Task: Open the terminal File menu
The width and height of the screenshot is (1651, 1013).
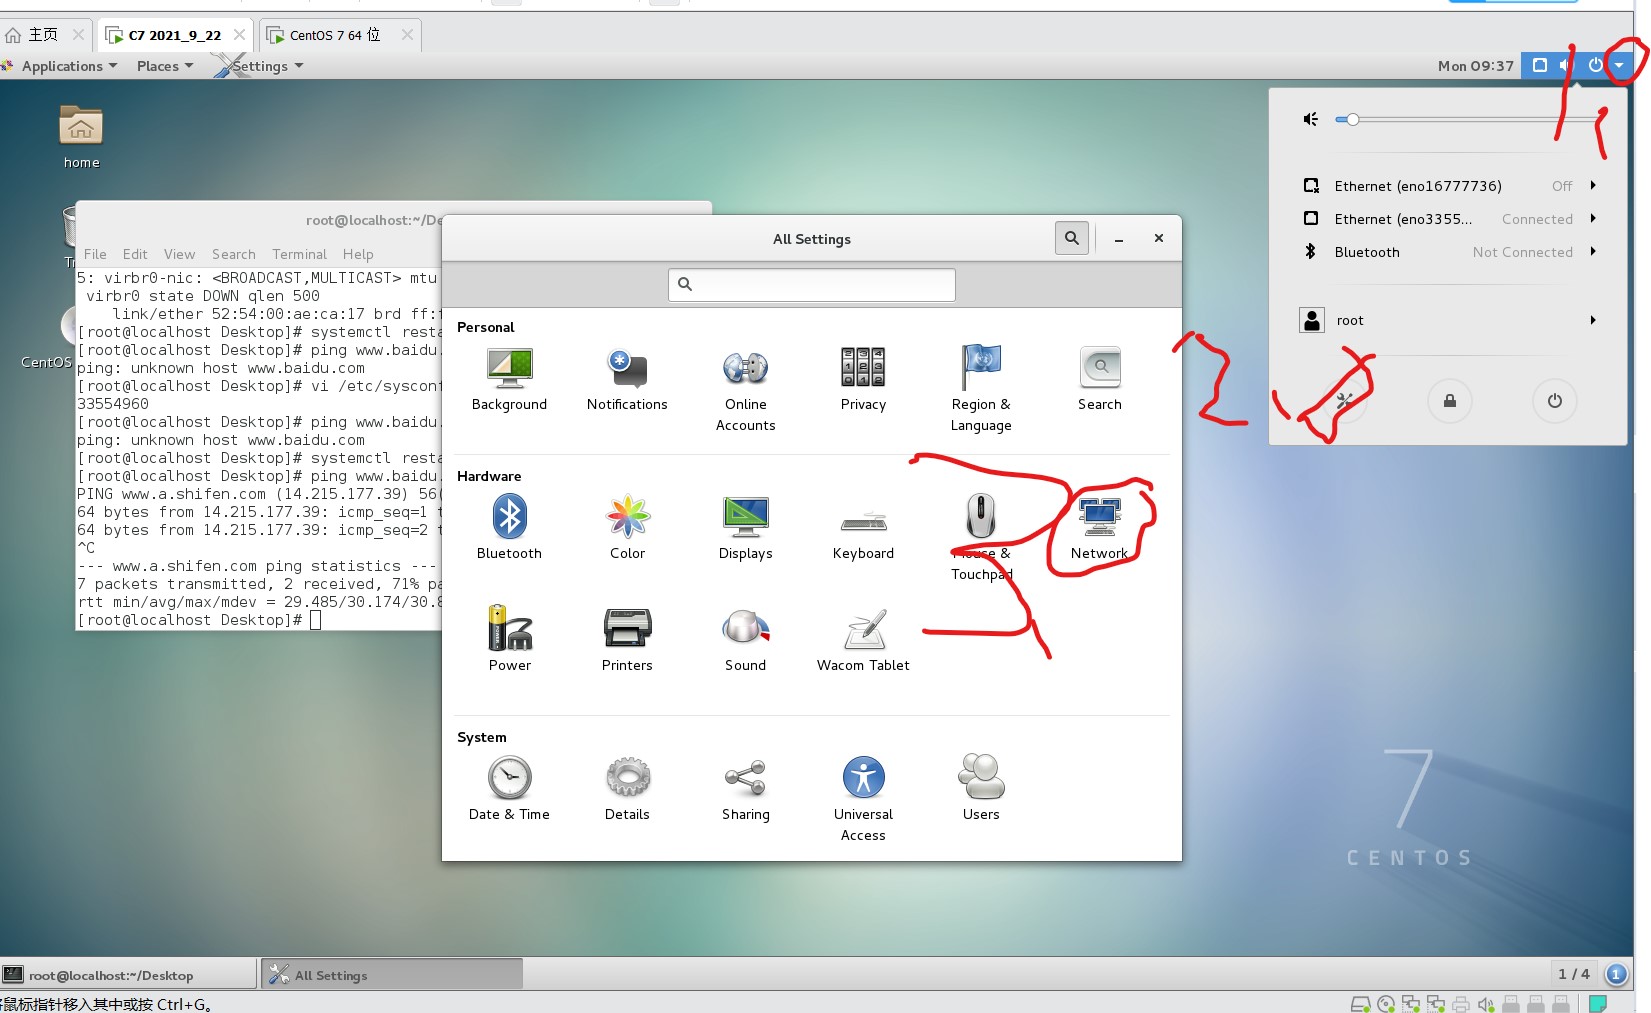Action: 95,254
